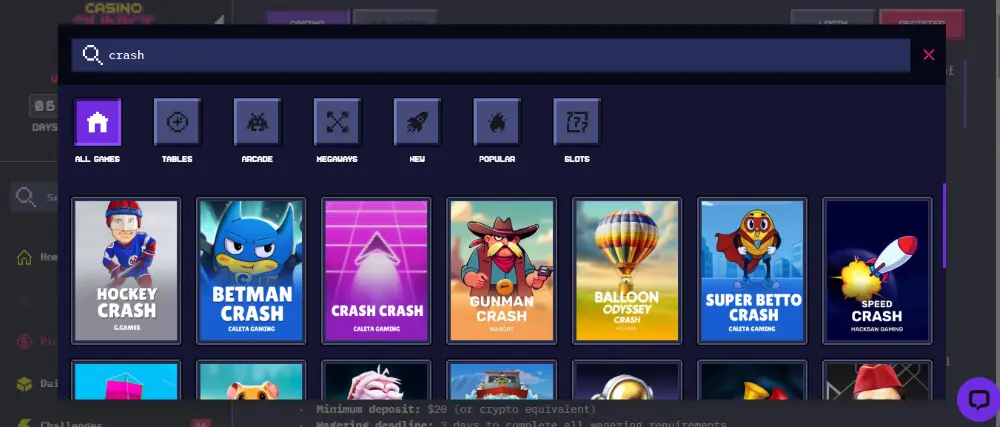Image resolution: width=1000 pixels, height=427 pixels.
Task: Select the All Games home icon
Action: (98, 122)
